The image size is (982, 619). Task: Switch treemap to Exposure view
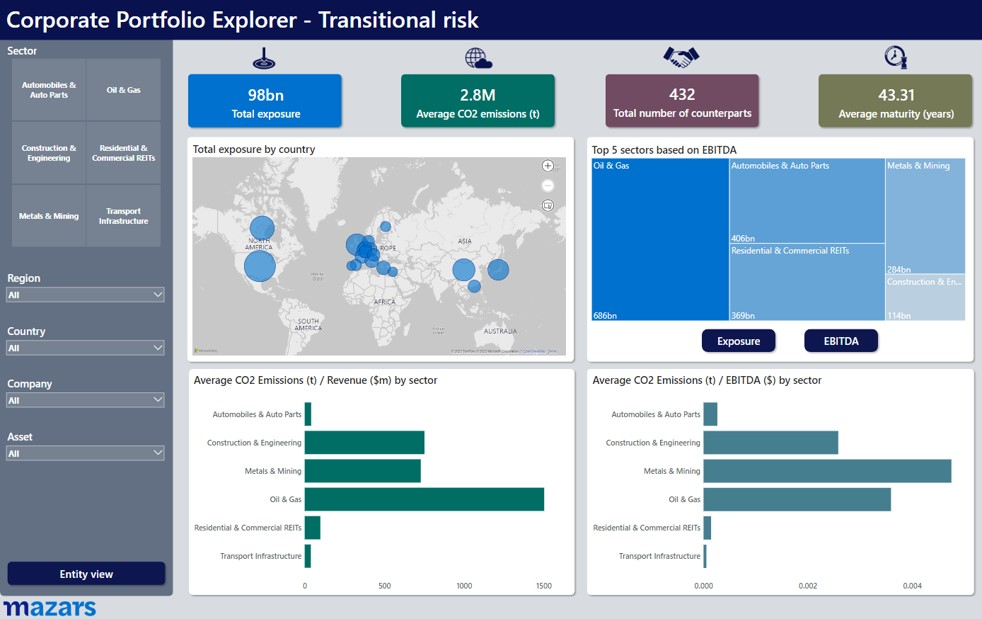tap(738, 341)
